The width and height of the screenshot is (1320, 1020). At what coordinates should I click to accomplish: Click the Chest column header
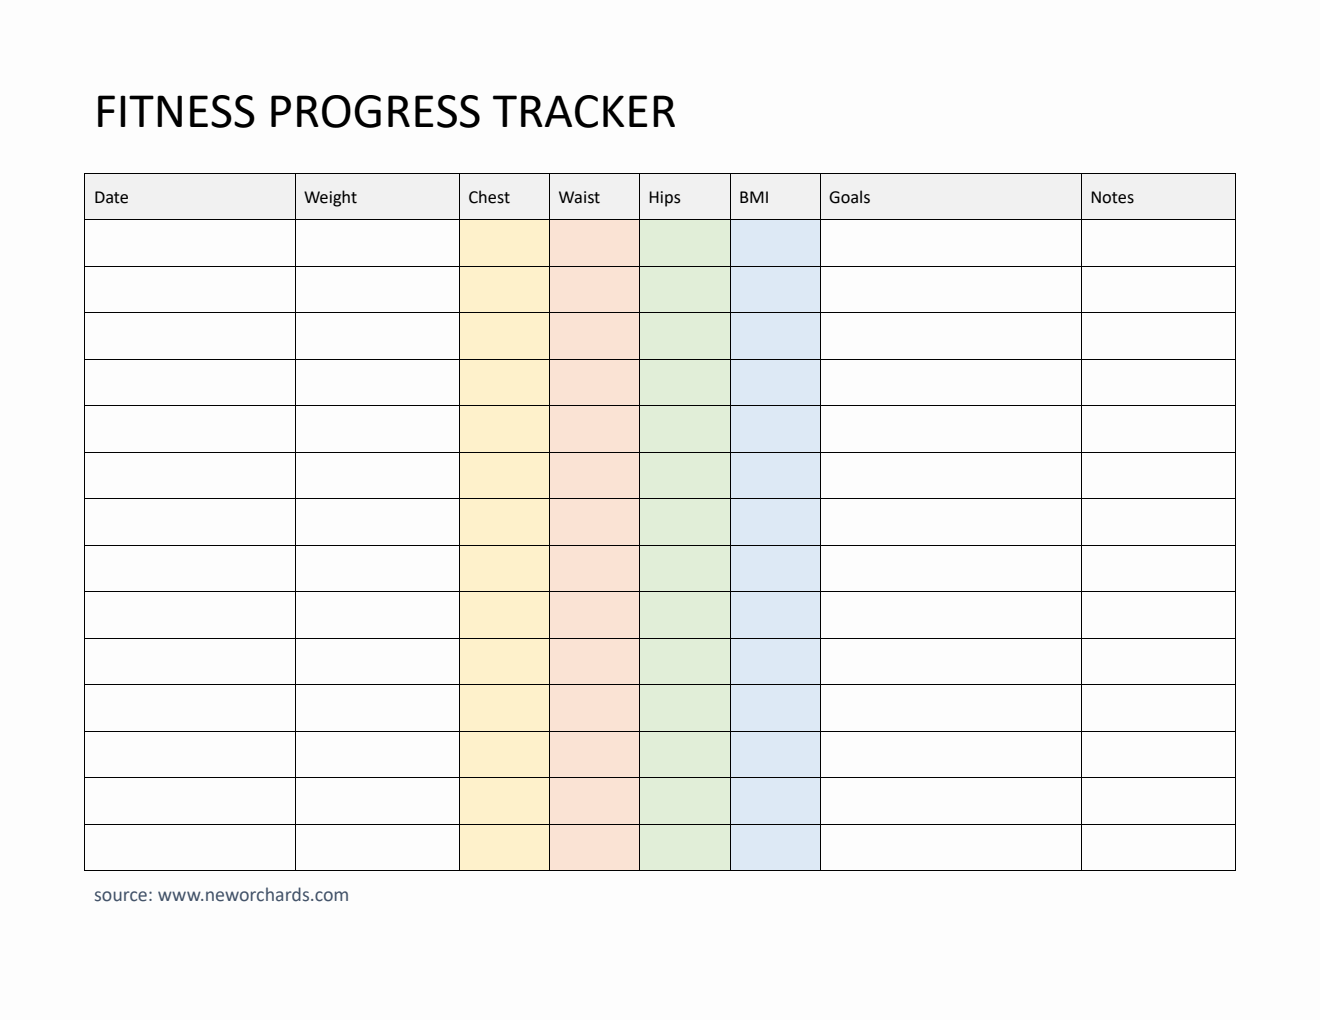(504, 197)
